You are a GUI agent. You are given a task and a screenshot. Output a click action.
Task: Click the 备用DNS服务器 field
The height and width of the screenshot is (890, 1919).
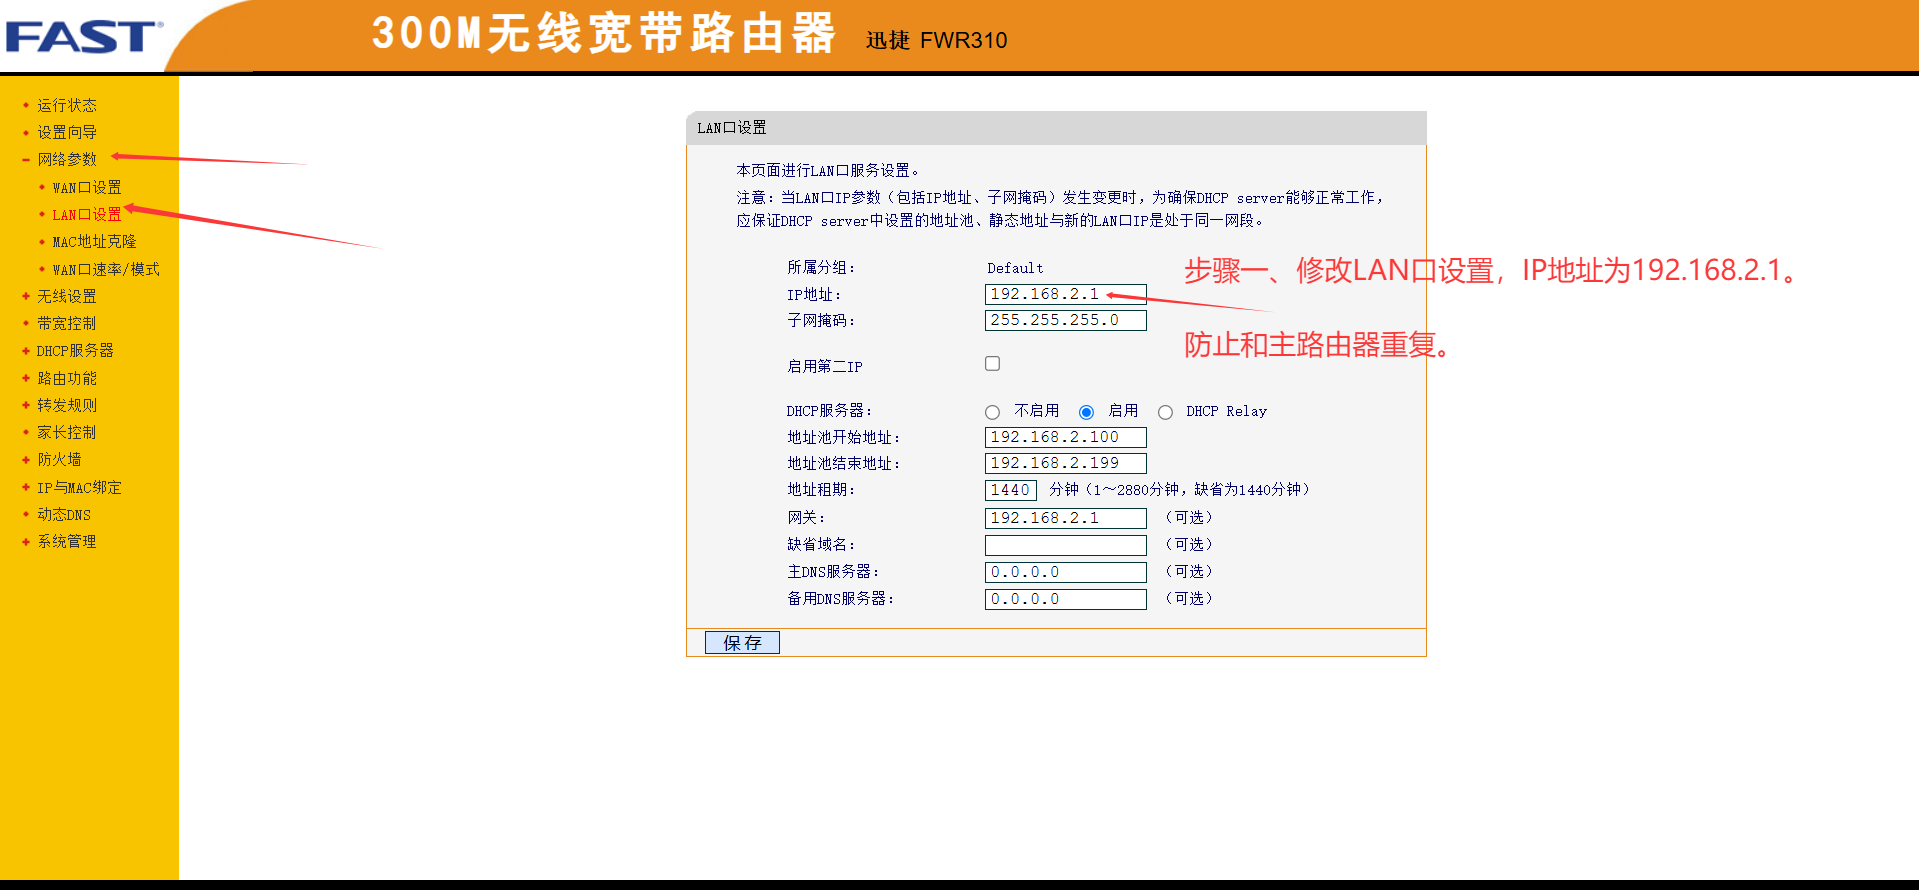tap(1065, 599)
